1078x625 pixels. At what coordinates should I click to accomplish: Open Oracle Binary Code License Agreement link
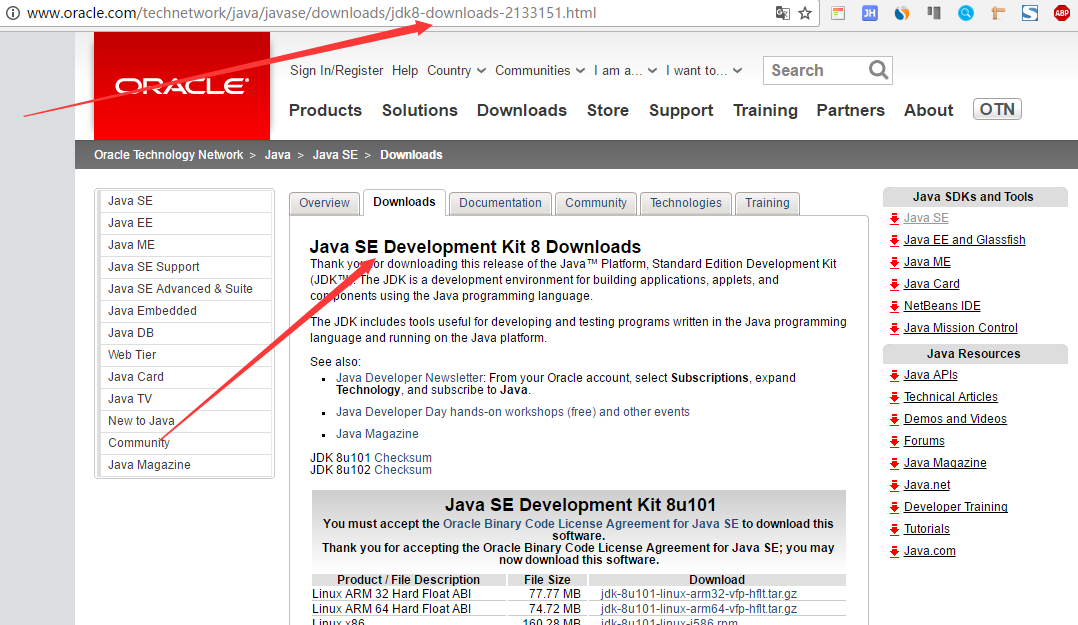tap(591, 524)
